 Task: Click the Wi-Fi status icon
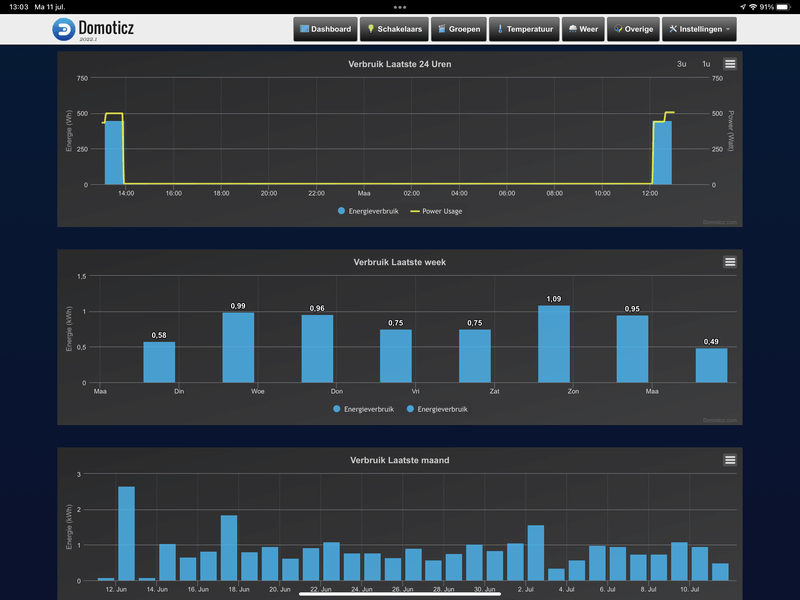[x=753, y=7]
